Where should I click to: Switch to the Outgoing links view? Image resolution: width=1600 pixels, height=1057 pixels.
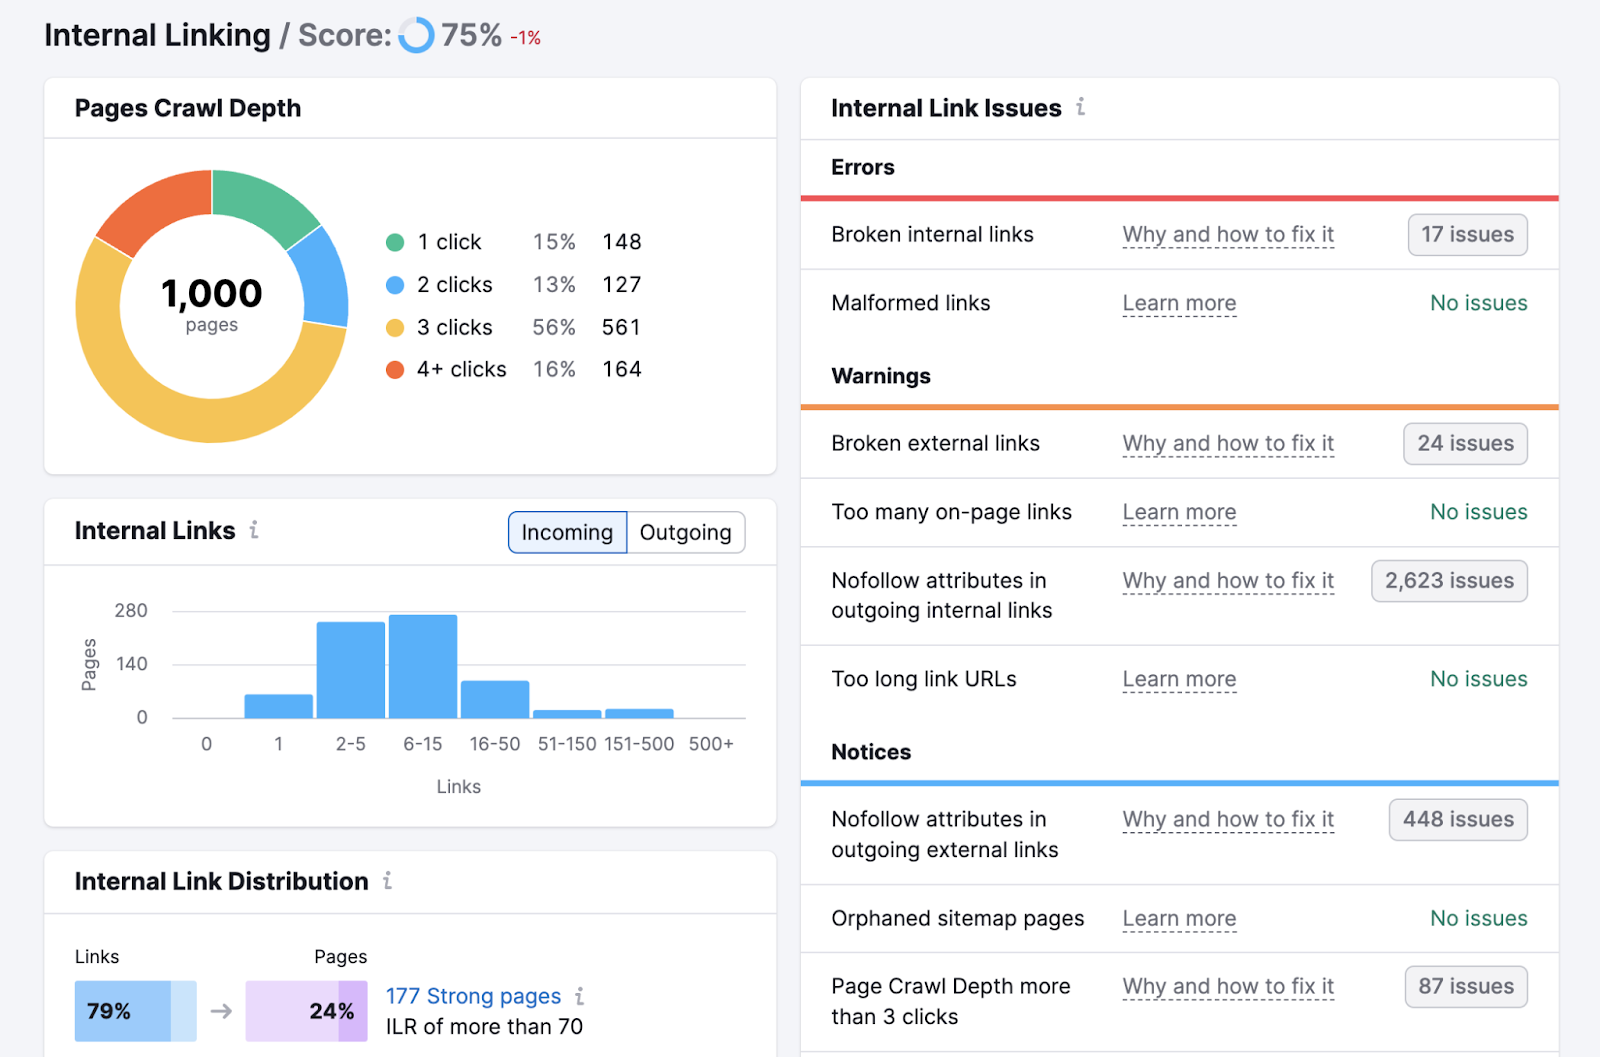685,532
